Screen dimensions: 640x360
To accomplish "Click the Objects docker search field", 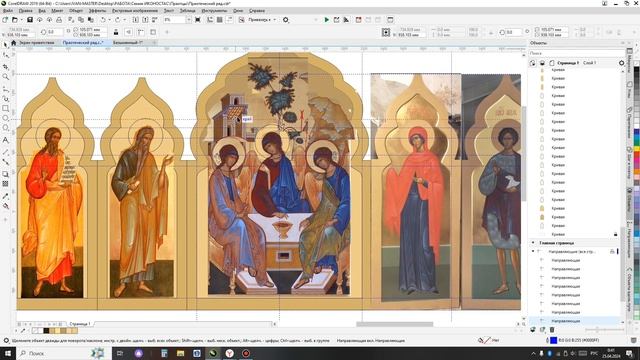I will tap(576, 53).
